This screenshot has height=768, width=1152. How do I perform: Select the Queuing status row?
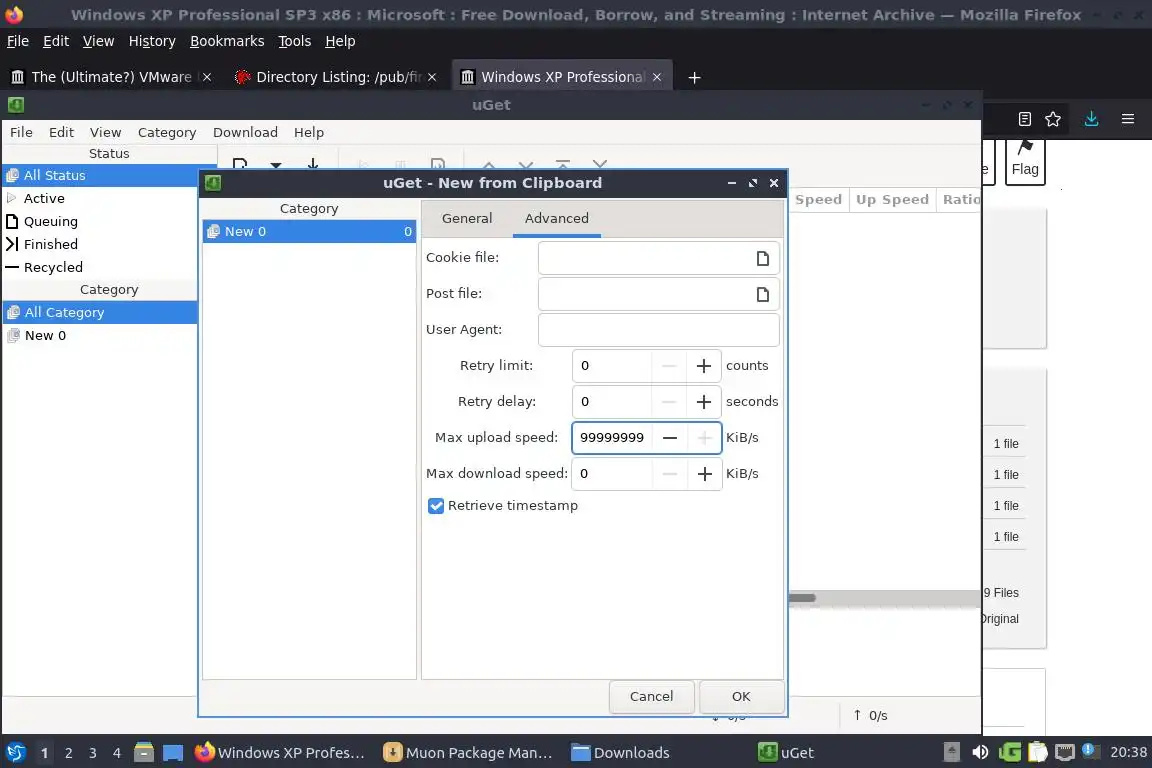pyautogui.click(x=99, y=221)
